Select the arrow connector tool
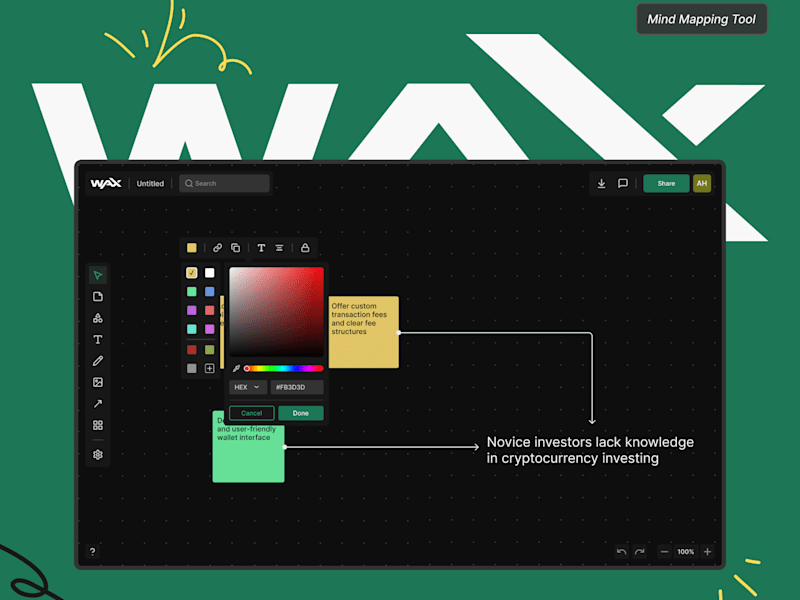 click(x=97, y=404)
